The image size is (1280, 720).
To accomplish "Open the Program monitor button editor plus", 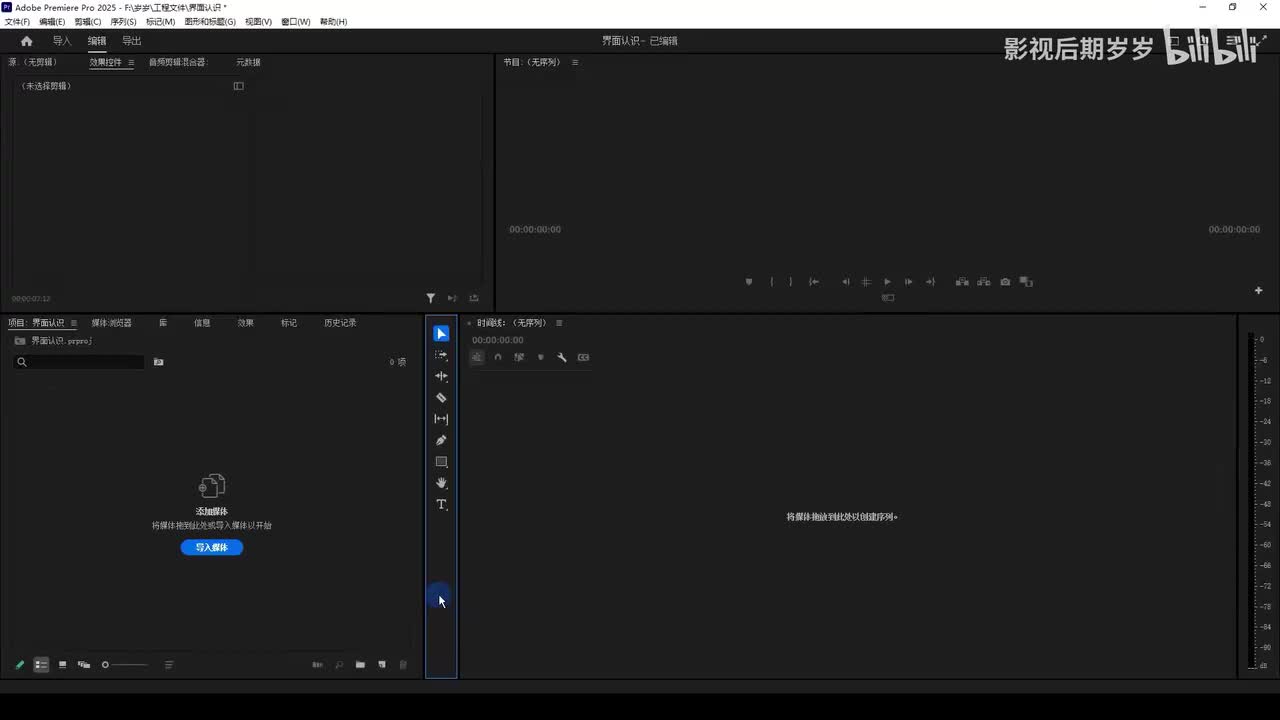I will pyautogui.click(x=1258, y=291).
